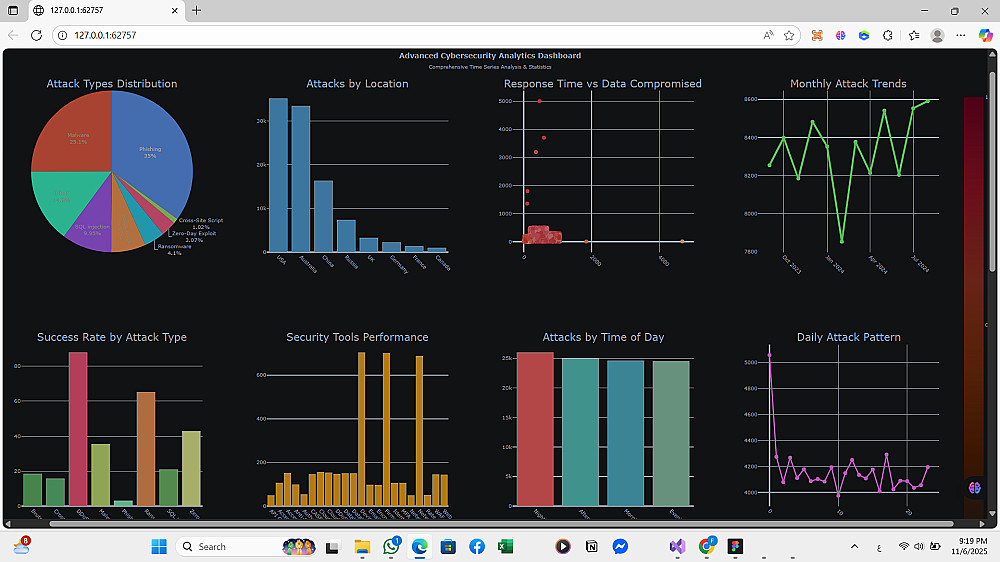Click the Malware pie slice

(x=78, y=138)
